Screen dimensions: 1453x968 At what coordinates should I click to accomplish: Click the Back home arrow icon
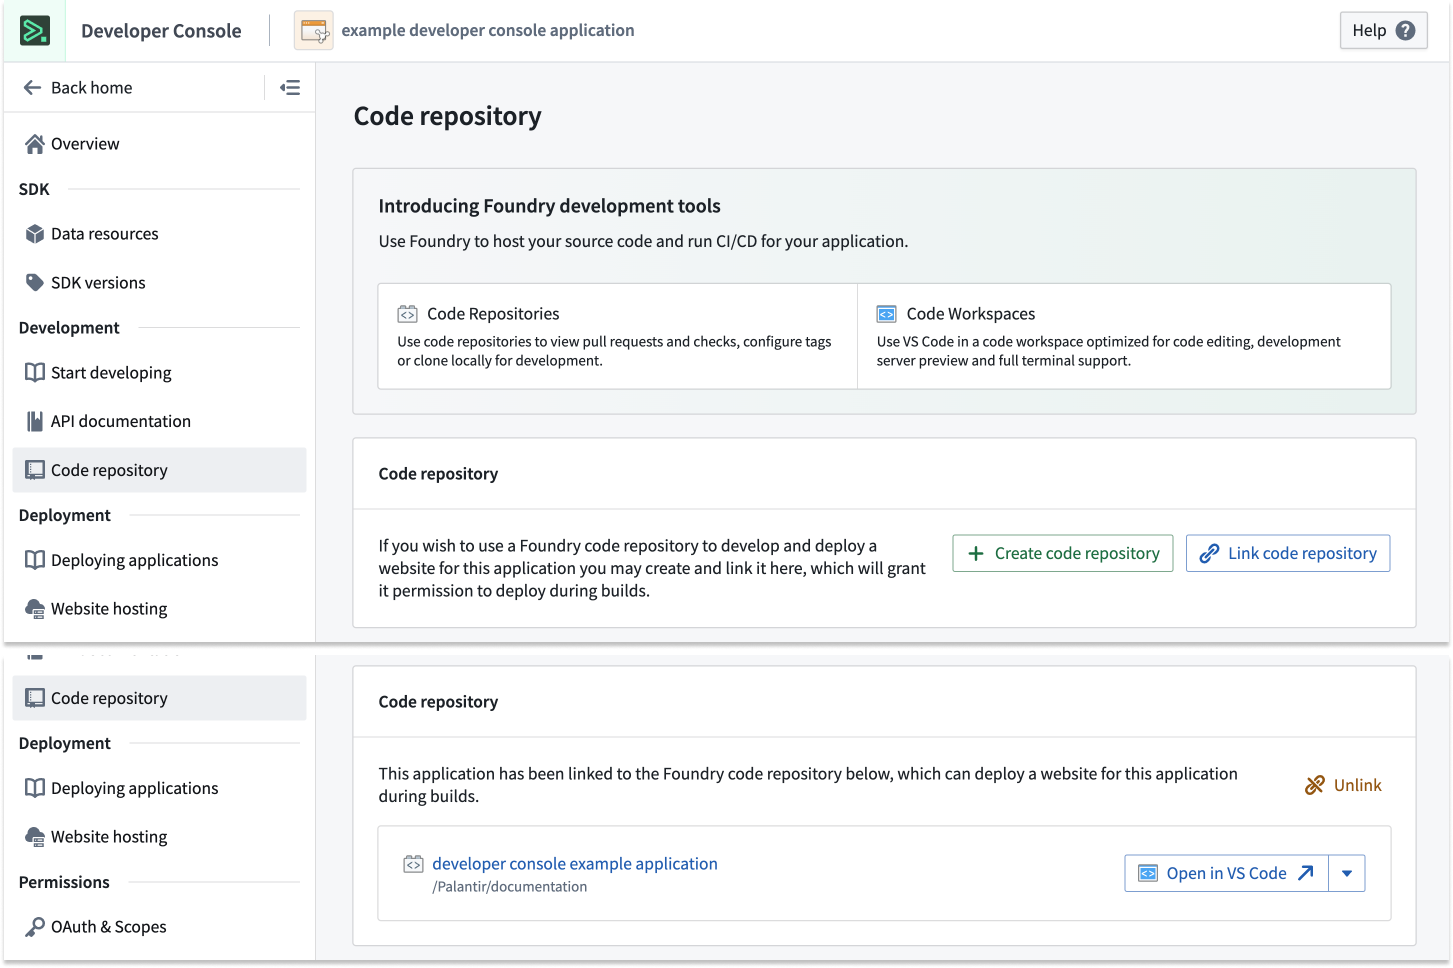tap(32, 88)
